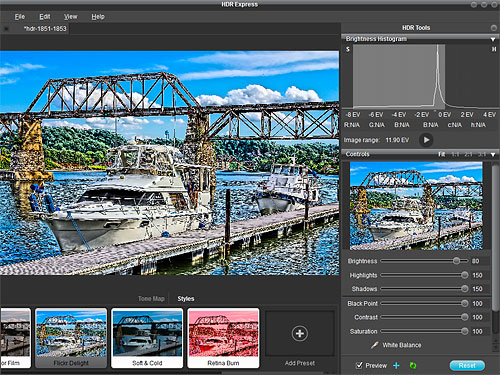Click the Highlights value 150

(477, 275)
